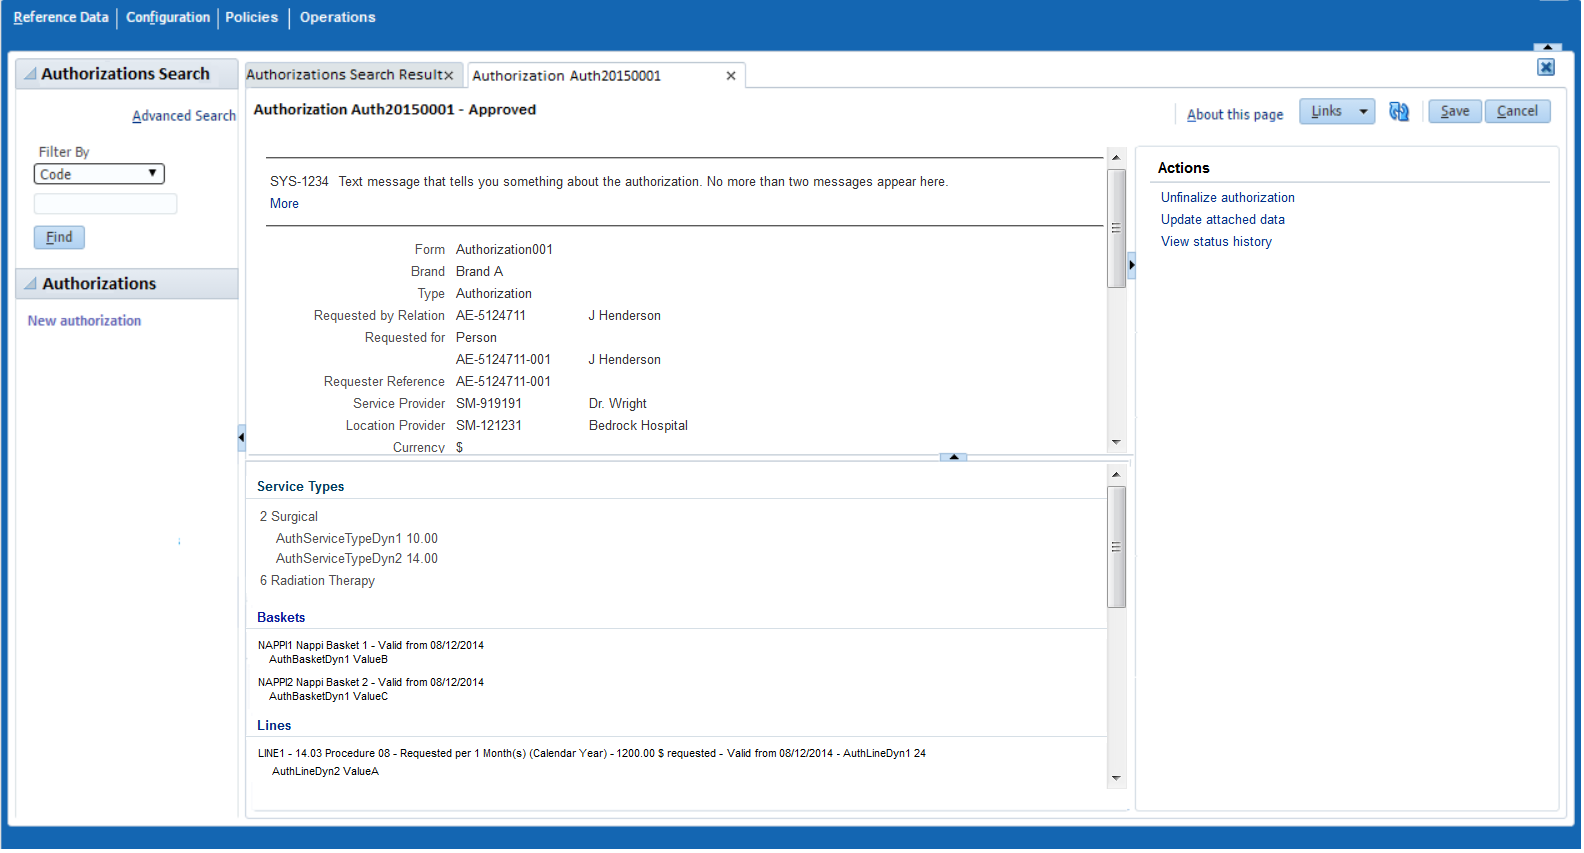Image resolution: width=1584 pixels, height=853 pixels.
Task: Click the Service Types pane scrollbar thumb
Action: (x=1118, y=548)
